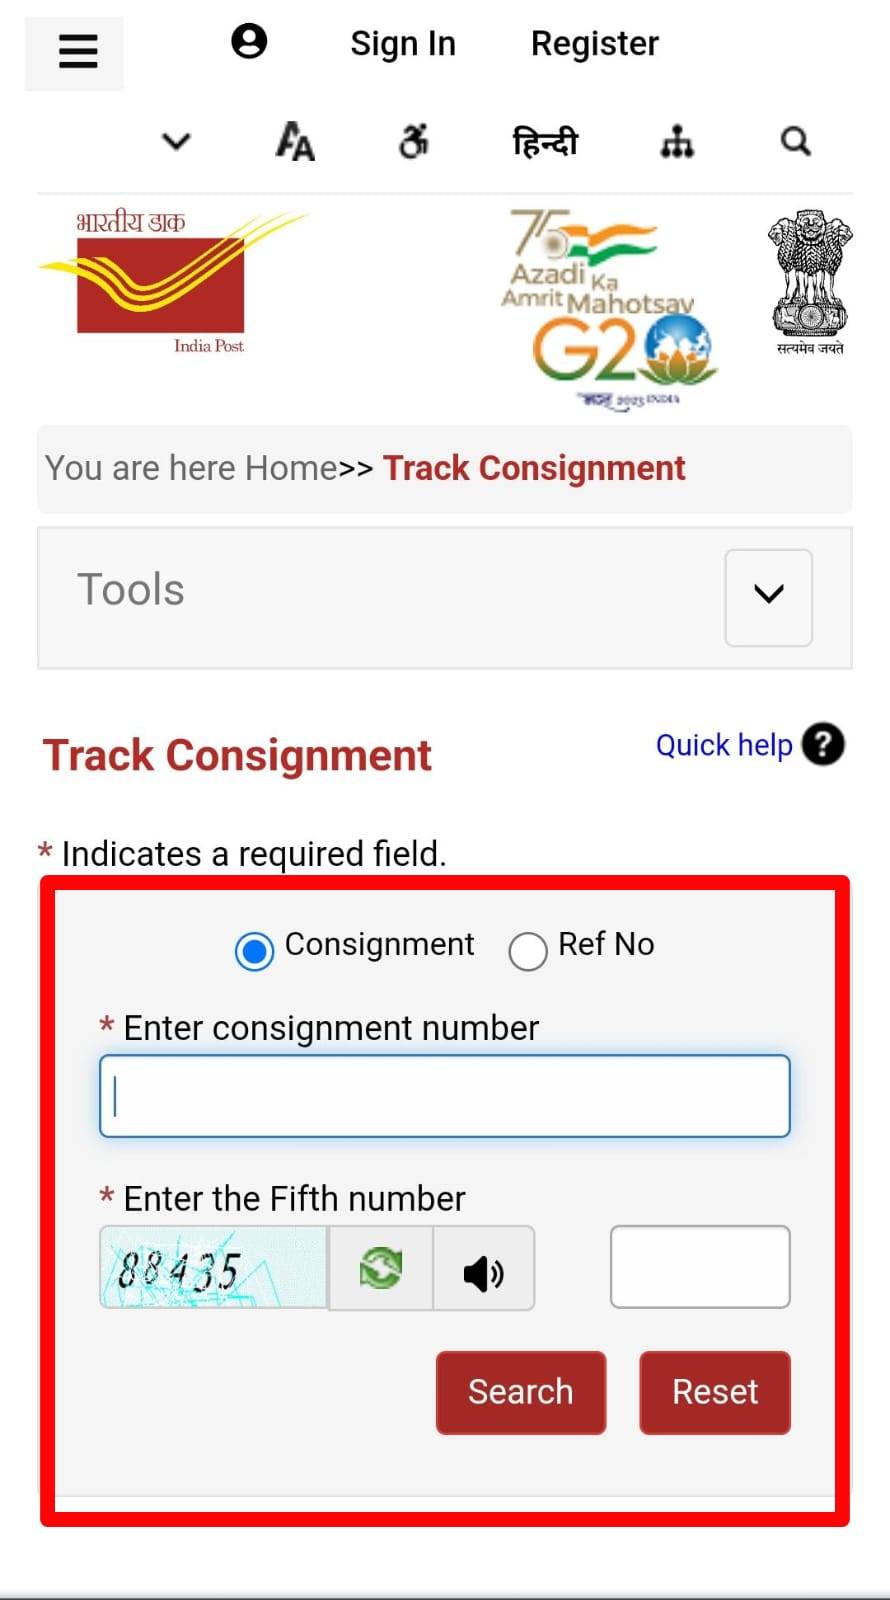This screenshot has height=1600, width=890.
Task: Expand the top bar chevron dropdown
Action: click(176, 142)
